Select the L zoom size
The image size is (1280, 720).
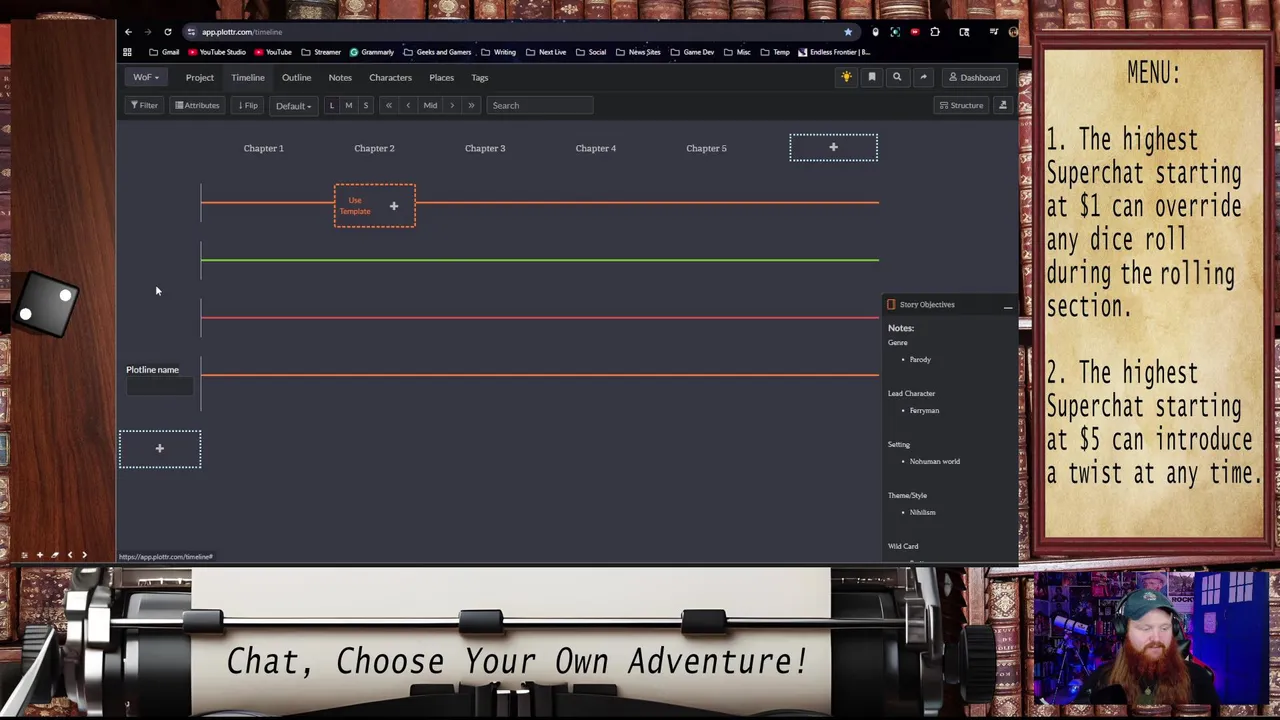click(x=332, y=105)
